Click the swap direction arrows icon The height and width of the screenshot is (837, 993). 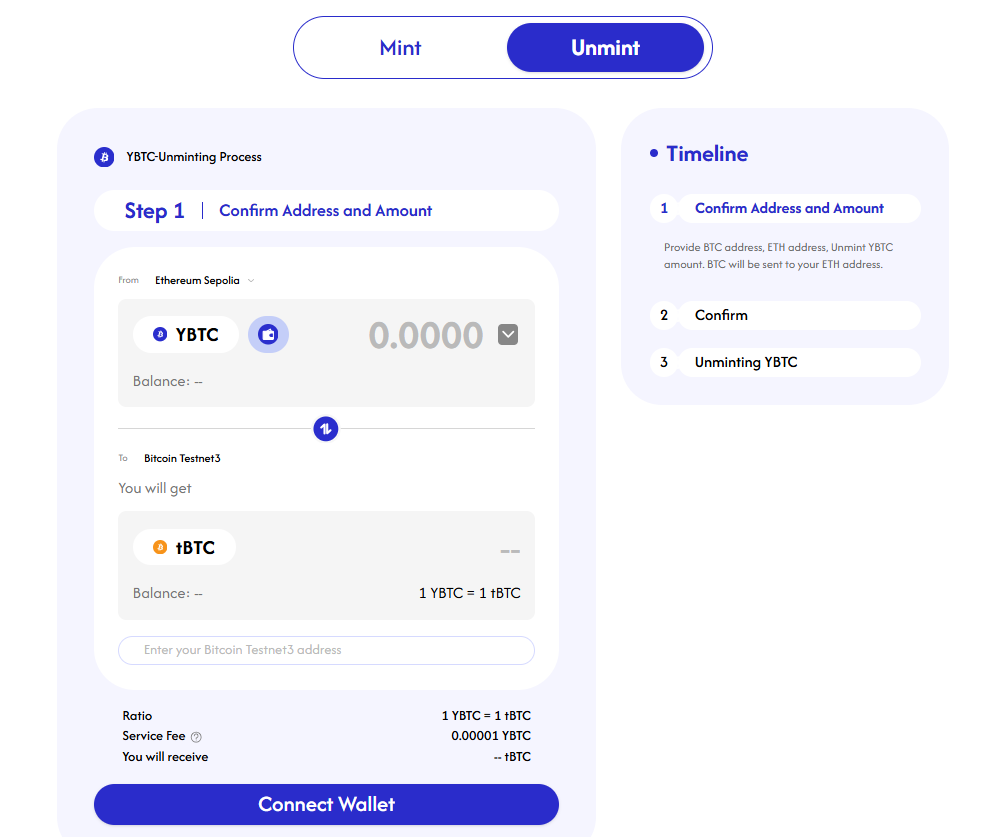click(325, 429)
